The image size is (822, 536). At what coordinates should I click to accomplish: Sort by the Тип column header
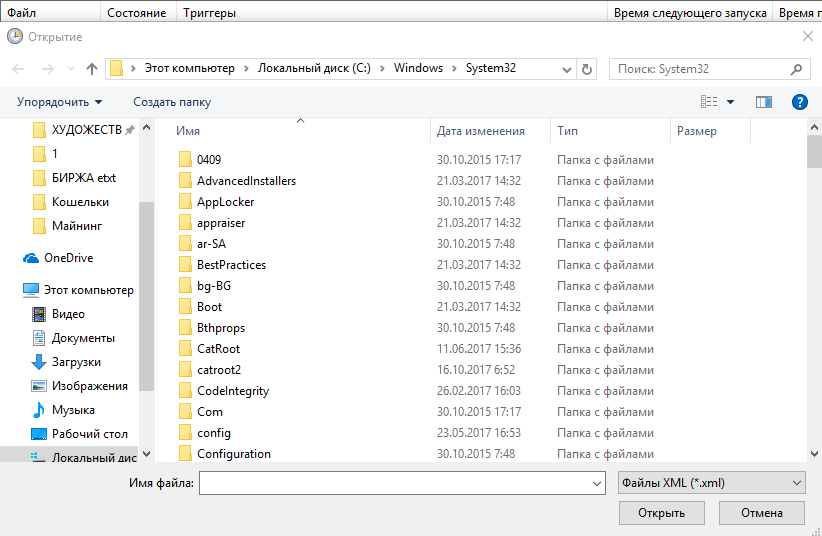(x=567, y=131)
